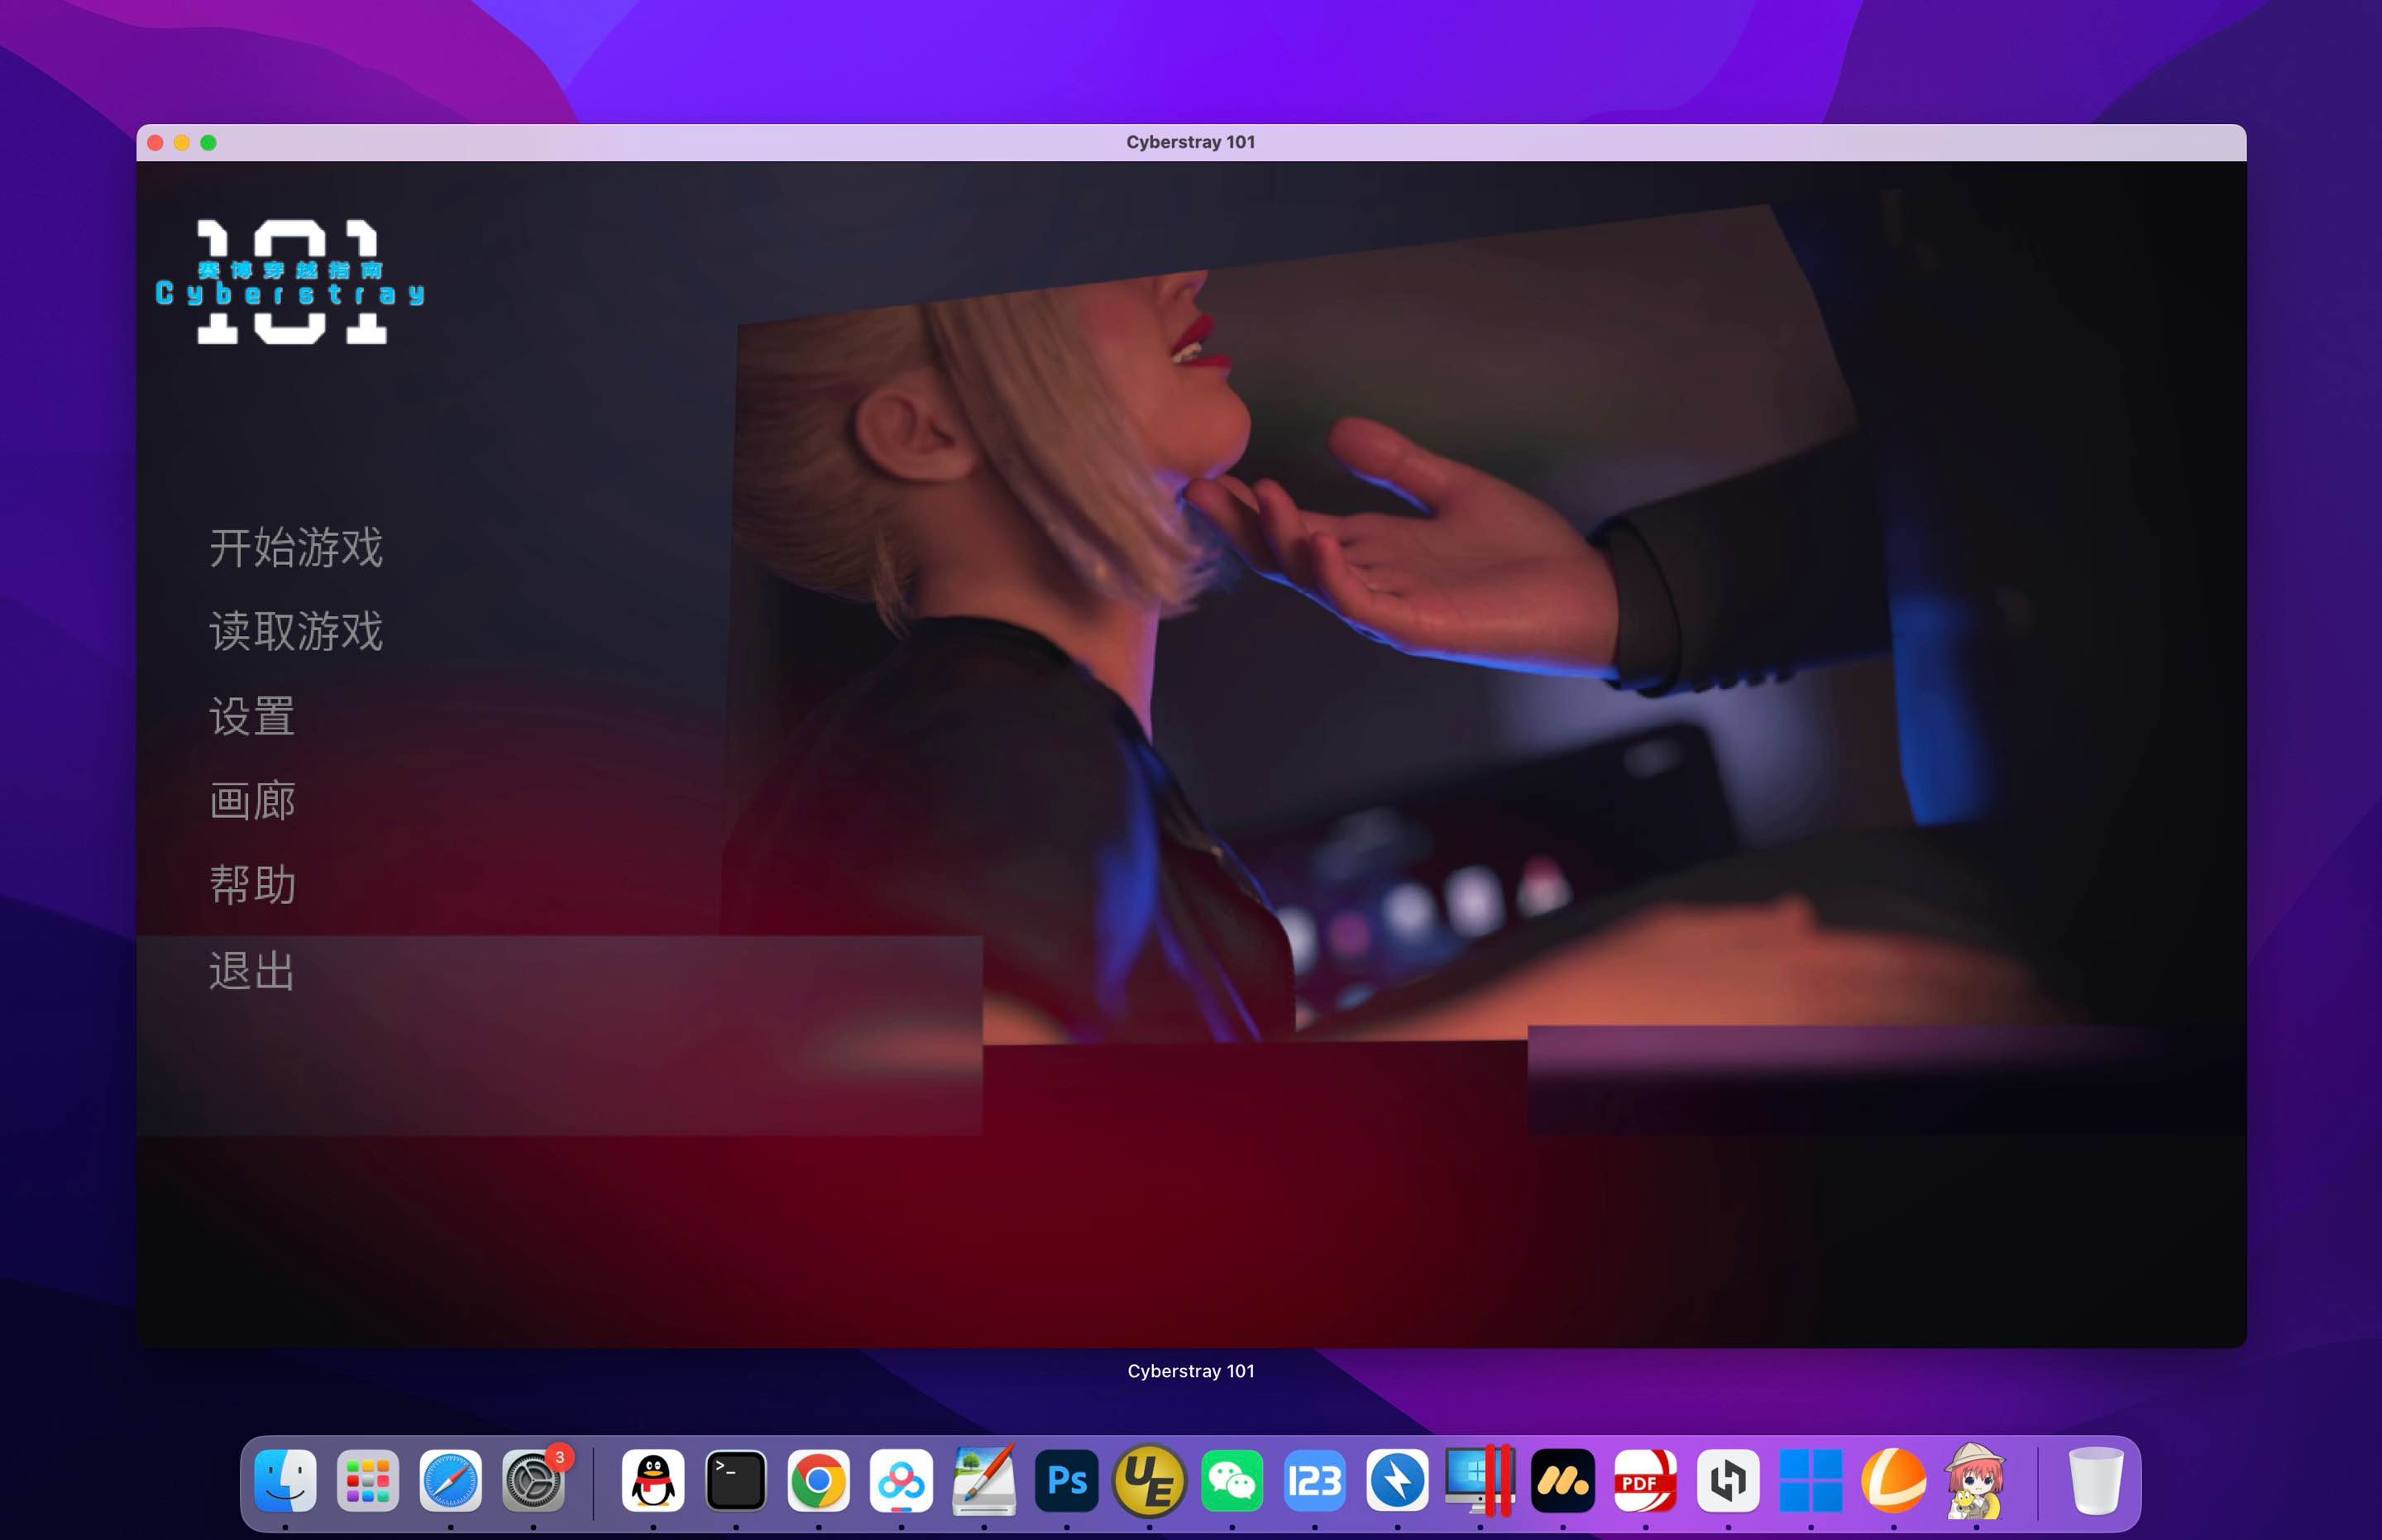
Task: Open the 画廊 gallery
Action: pyautogui.click(x=252, y=800)
